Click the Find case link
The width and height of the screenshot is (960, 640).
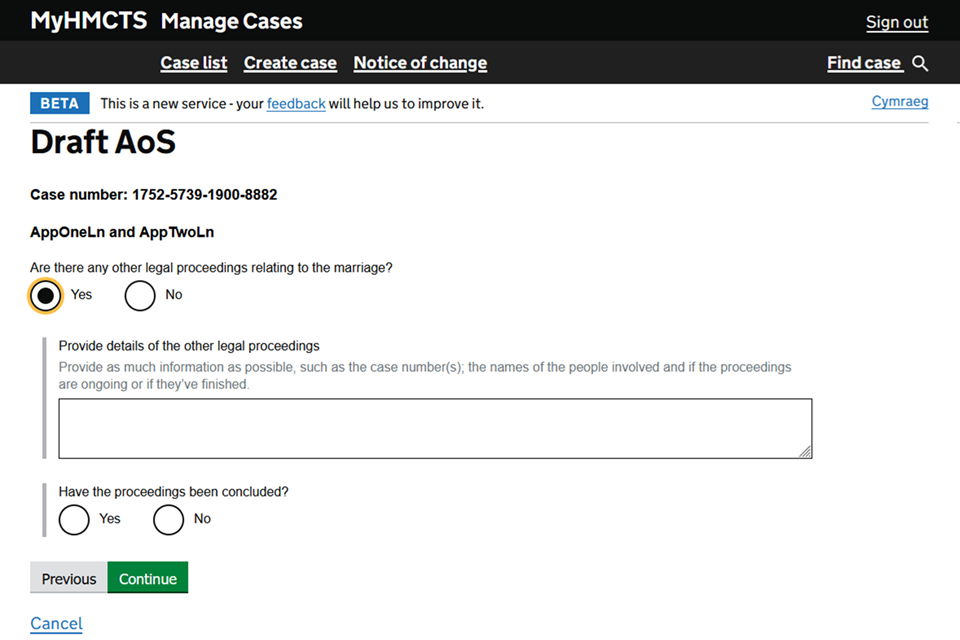click(x=864, y=63)
